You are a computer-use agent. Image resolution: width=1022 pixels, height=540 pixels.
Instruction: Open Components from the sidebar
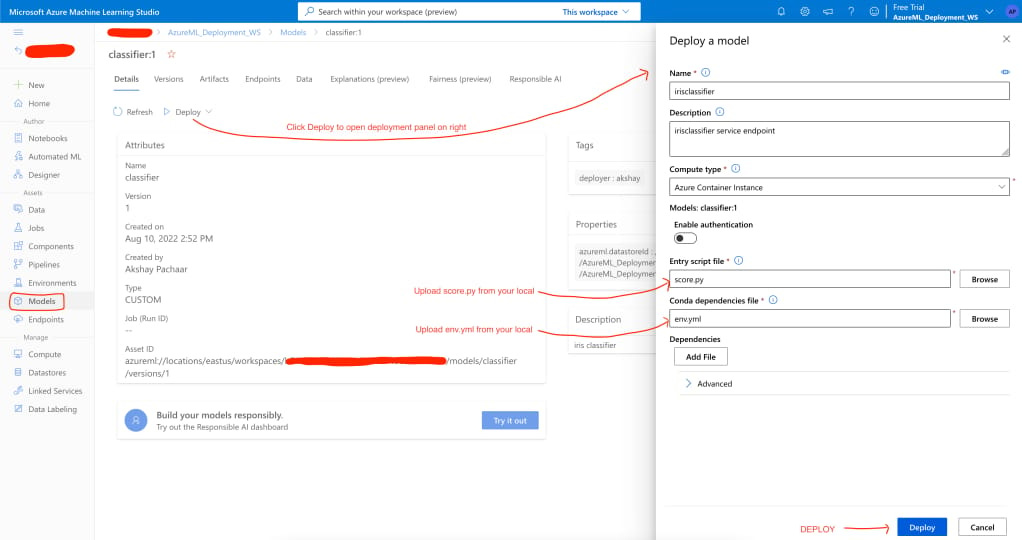[51, 247]
